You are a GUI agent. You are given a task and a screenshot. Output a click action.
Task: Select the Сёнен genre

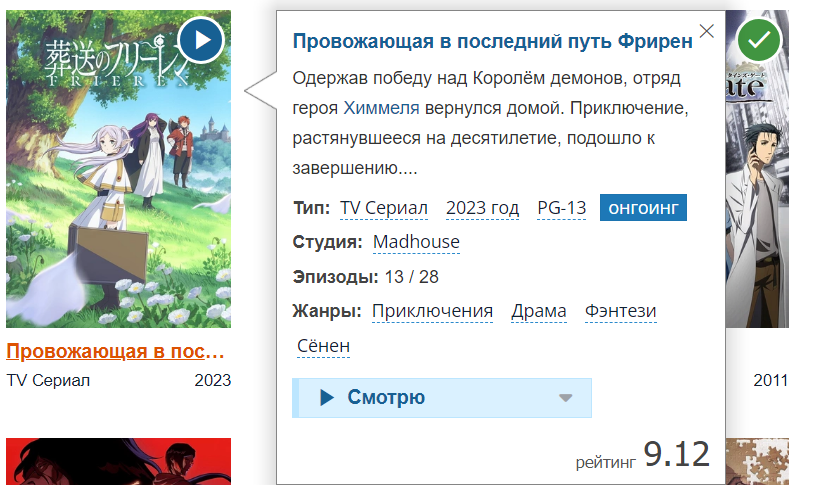tap(323, 346)
